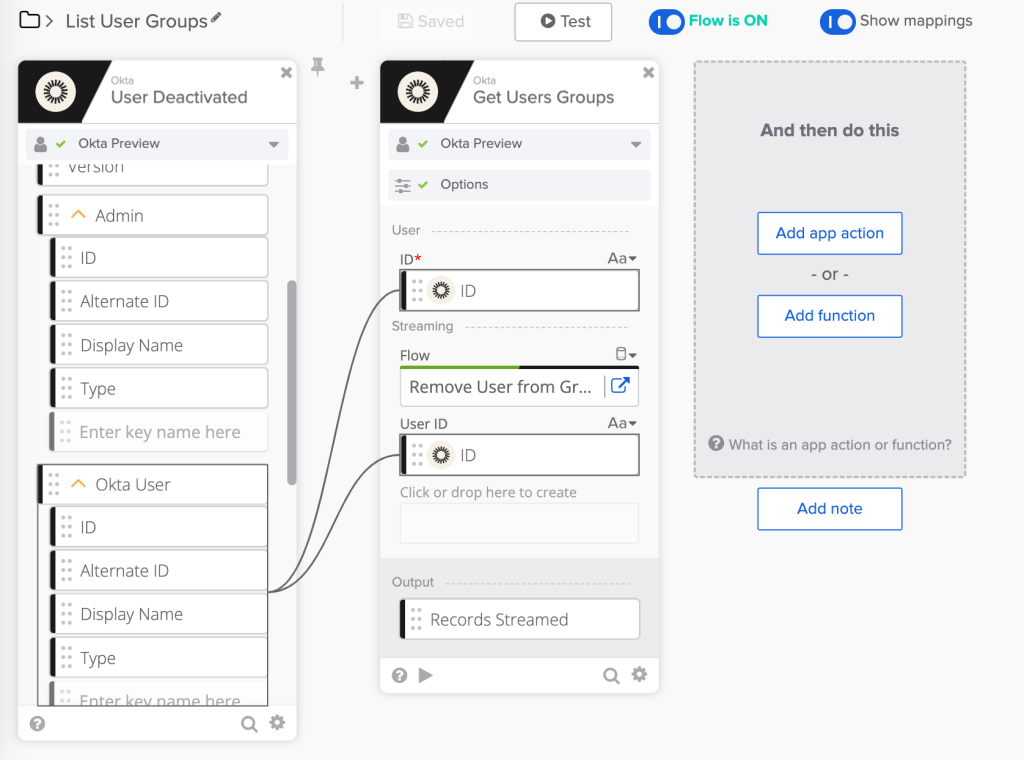Image resolution: width=1024 pixels, height=760 pixels.
Task: Toggle the Show mappings switch
Action: (x=837, y=21)
